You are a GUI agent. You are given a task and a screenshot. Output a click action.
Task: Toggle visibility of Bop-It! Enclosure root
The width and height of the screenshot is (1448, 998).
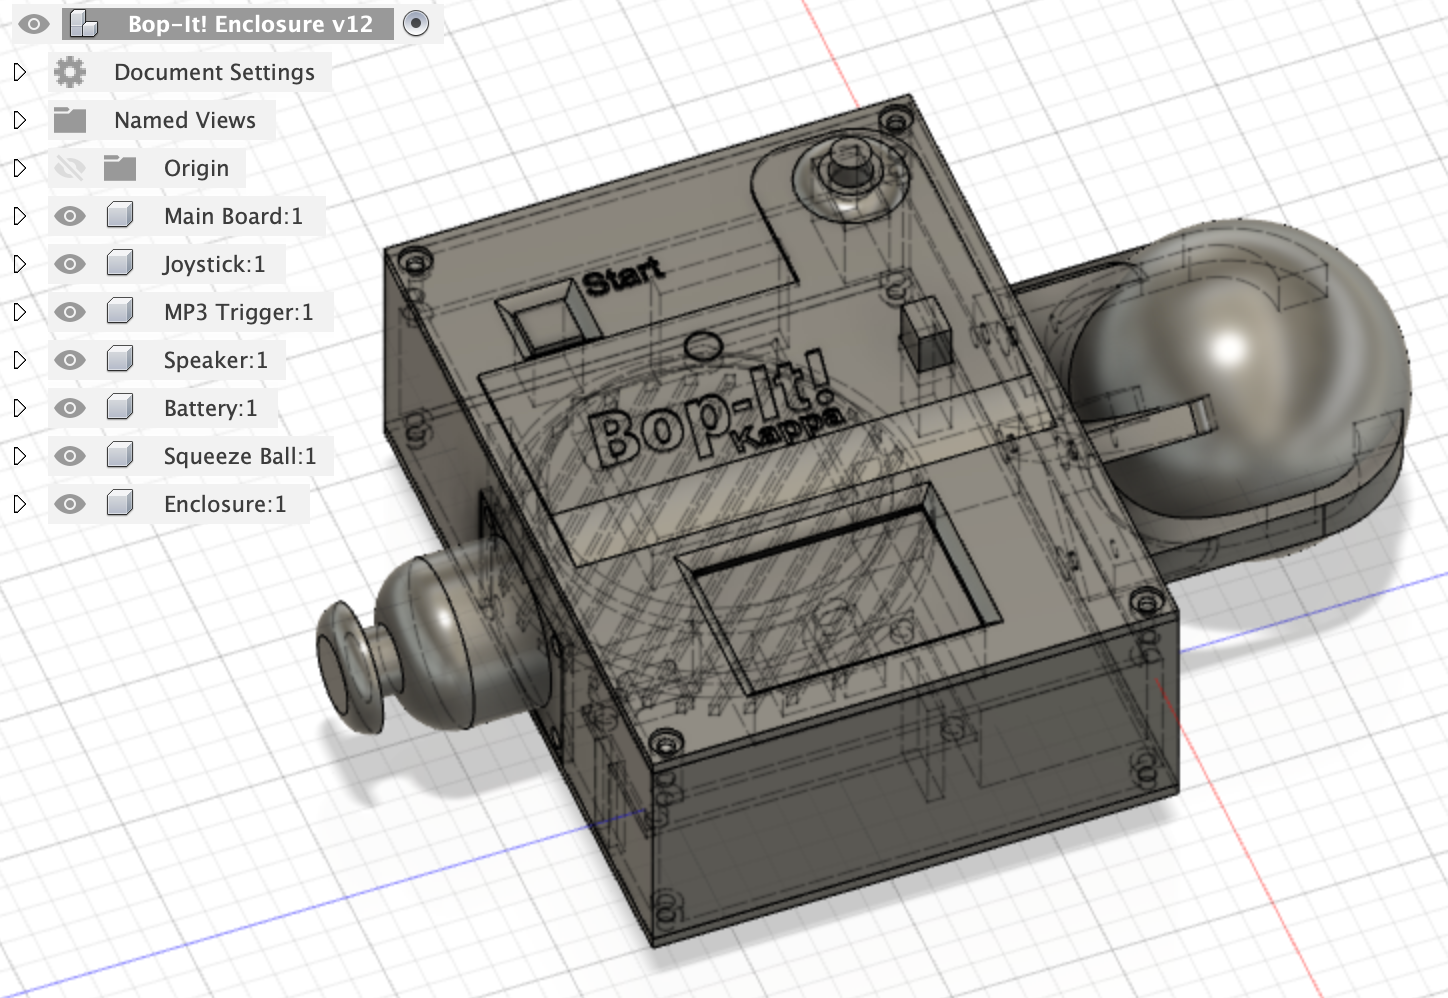[x=33, y=24]
